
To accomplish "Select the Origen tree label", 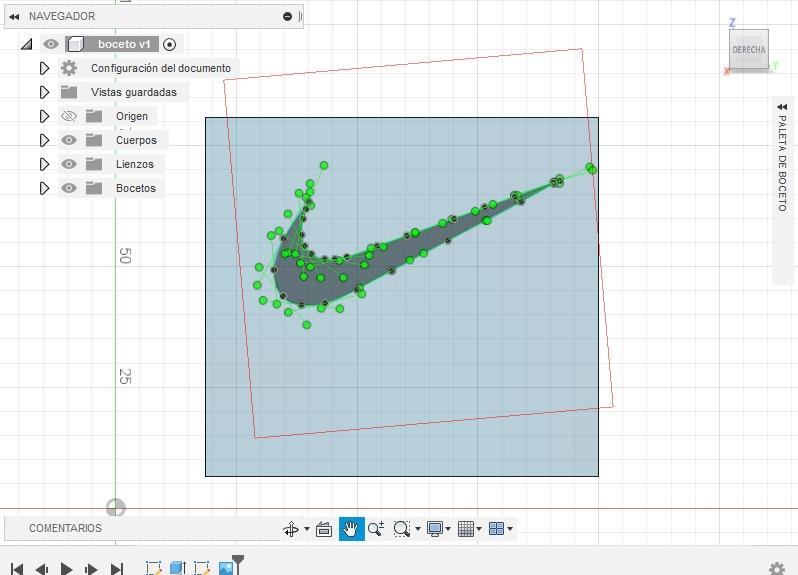I will pos(132,116).
